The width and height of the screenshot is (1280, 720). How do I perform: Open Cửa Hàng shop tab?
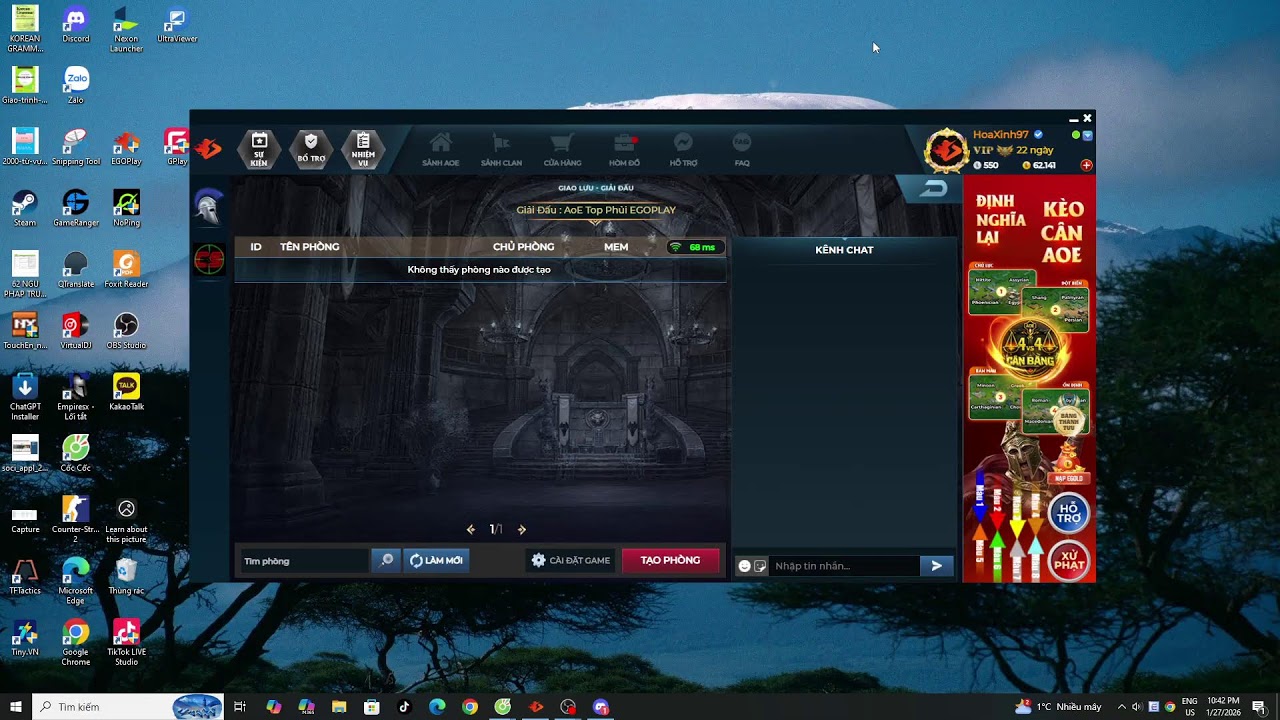pos(562,150)
